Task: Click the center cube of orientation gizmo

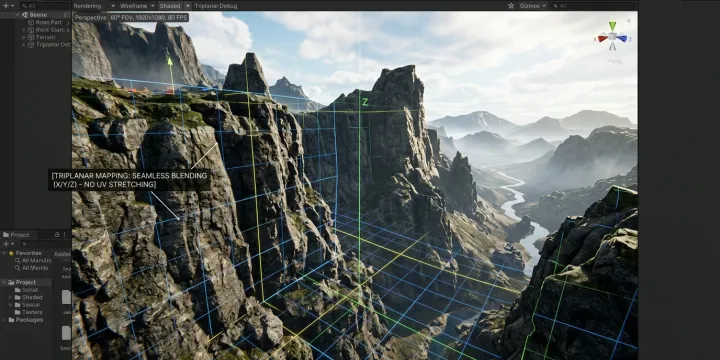Action: [x=613, y=37]
